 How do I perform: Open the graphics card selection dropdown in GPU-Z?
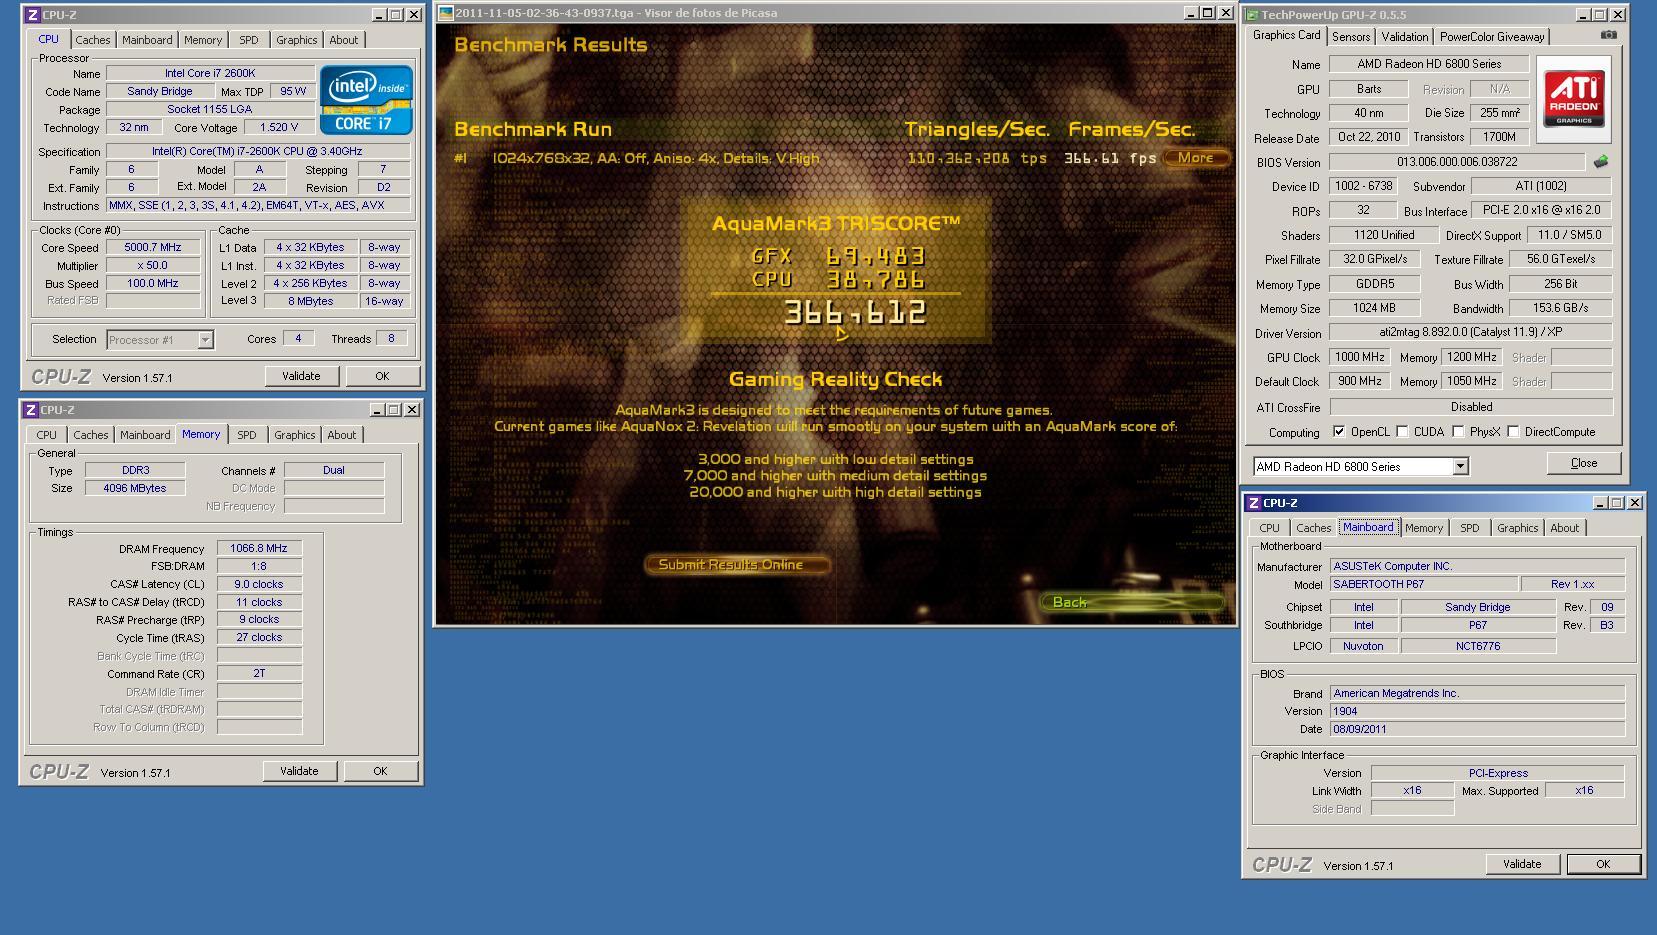point(1460,467)
